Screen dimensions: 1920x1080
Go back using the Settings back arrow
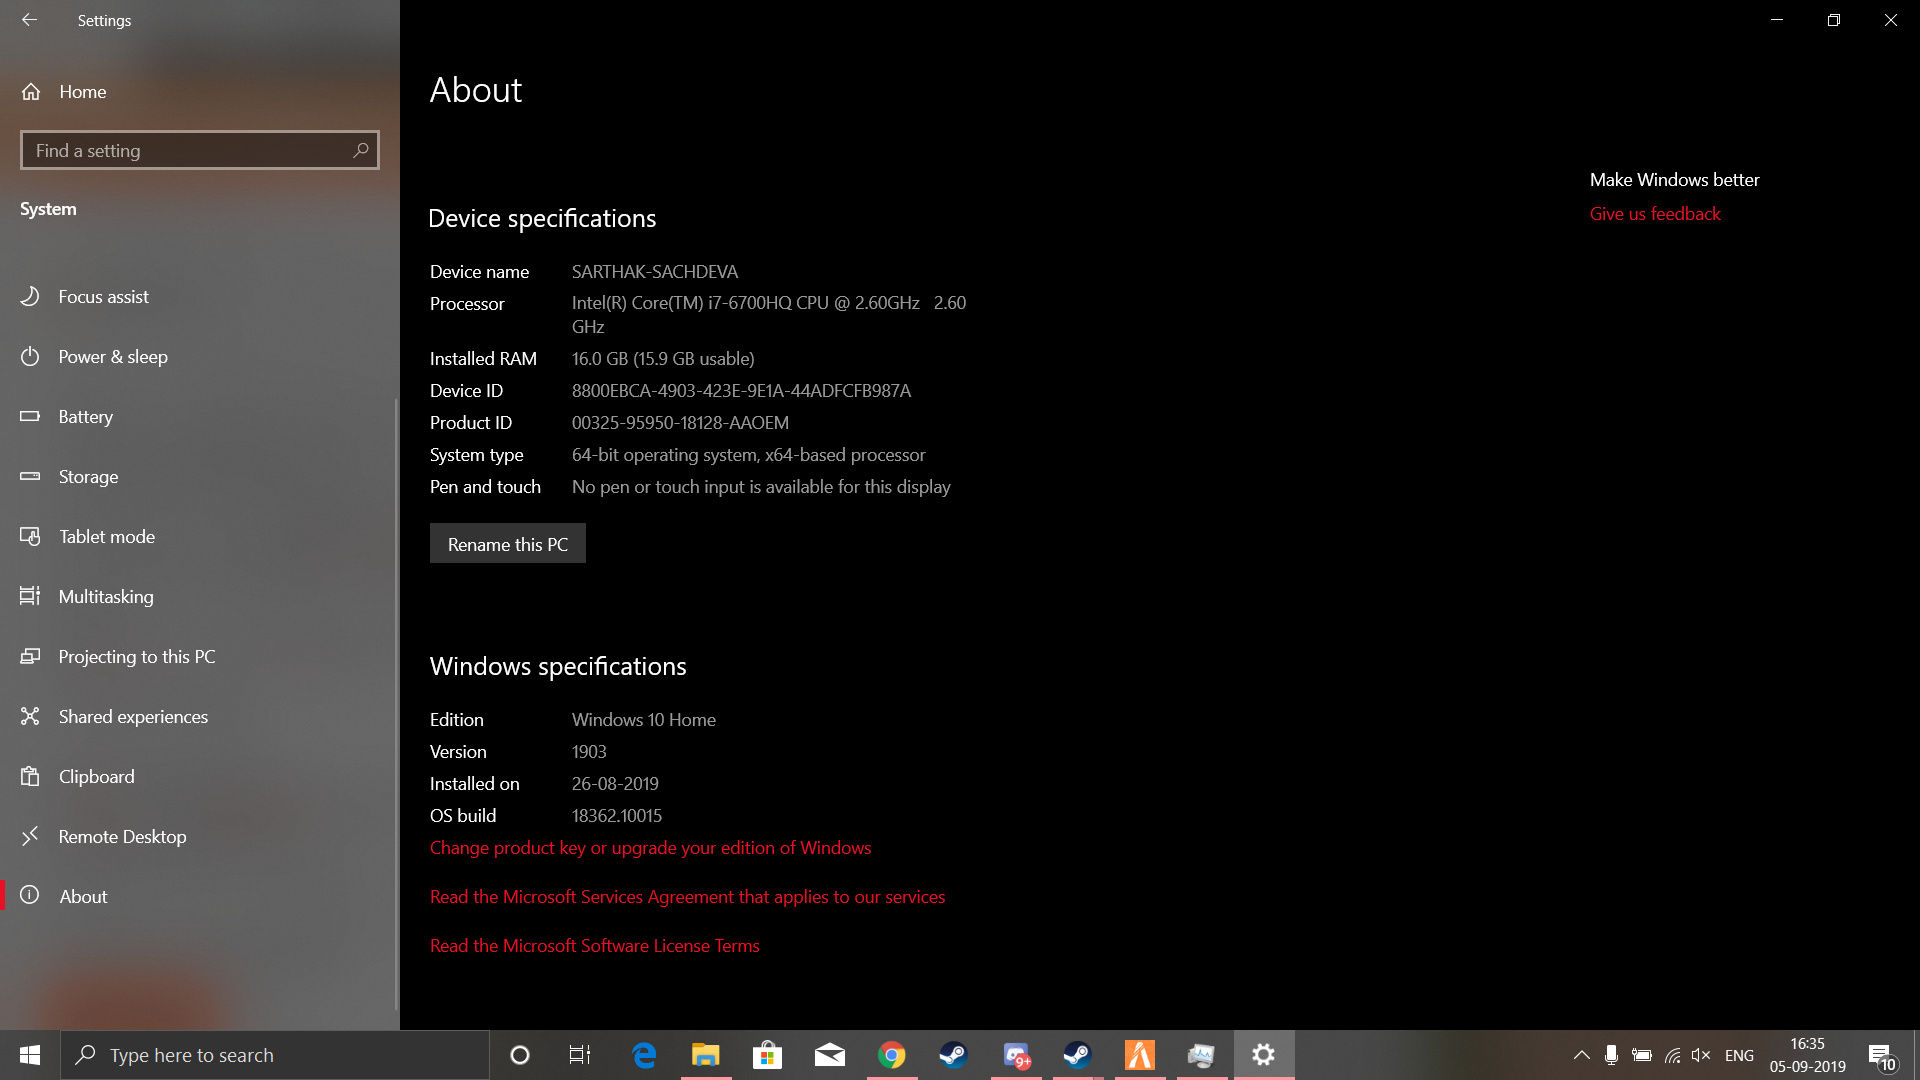pos(29,20)
